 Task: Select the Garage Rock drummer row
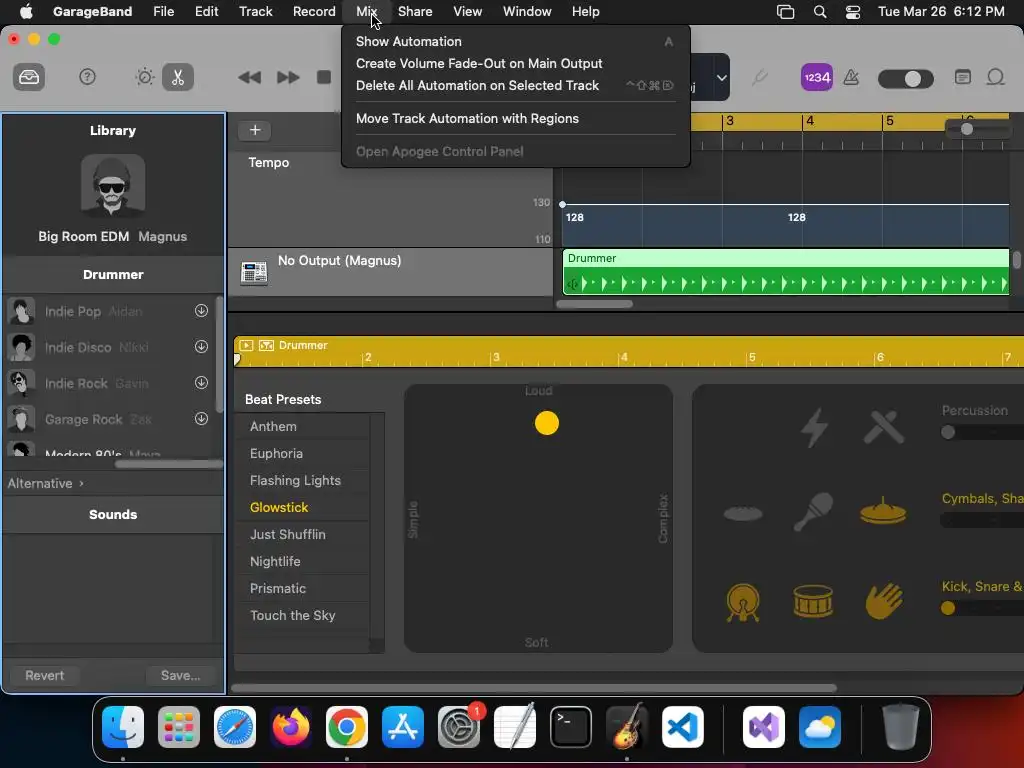click(110, 419)
